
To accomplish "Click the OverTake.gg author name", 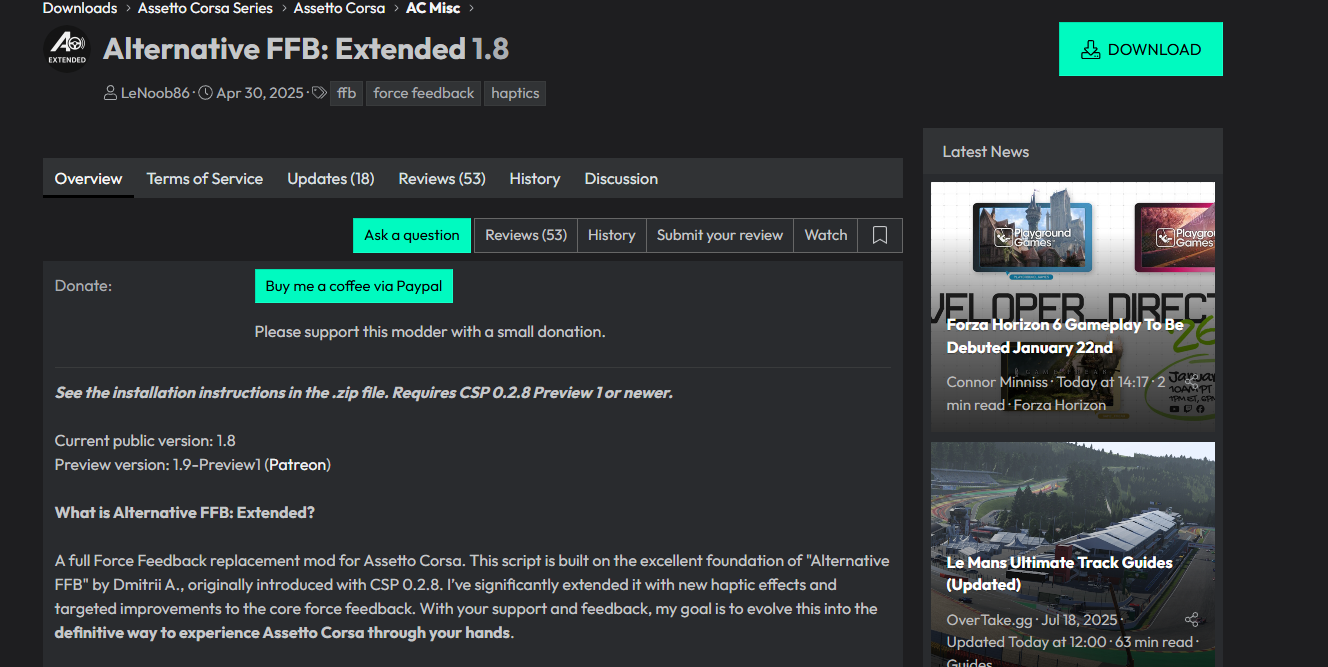I will click(x=988, y=619).
